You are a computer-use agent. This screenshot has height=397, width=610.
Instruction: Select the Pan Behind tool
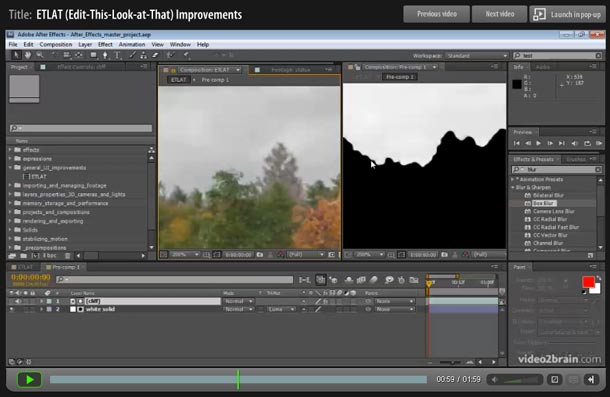click(79, 55)
